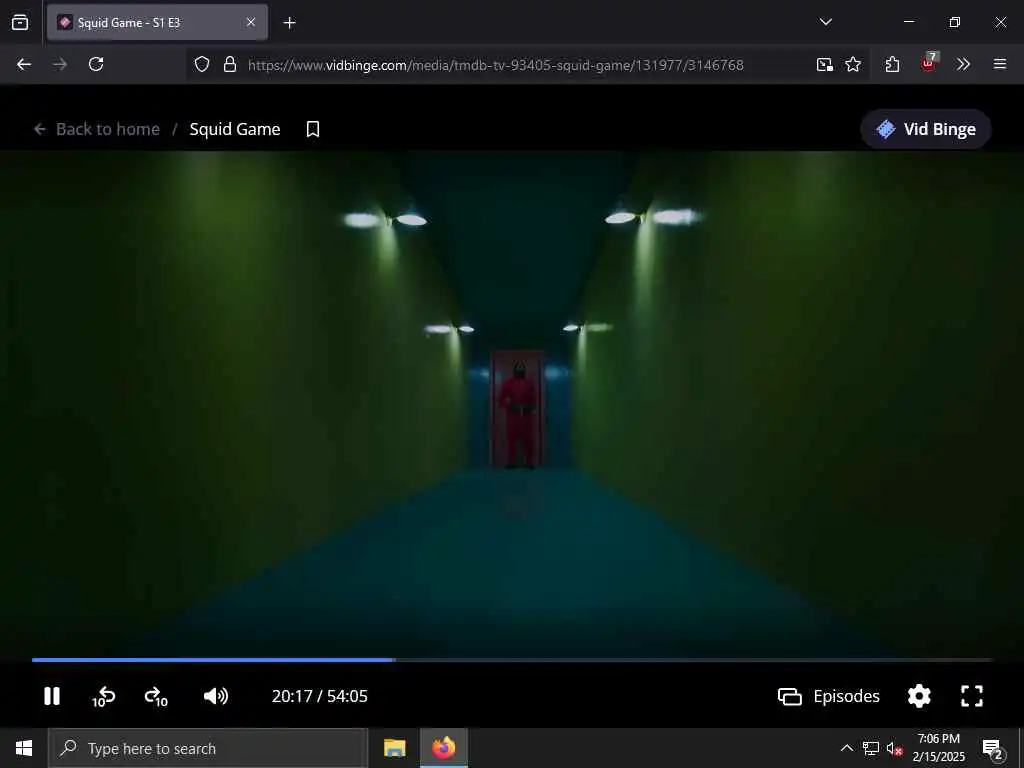Focus the vidbinge.com address bar

[496, 65]
